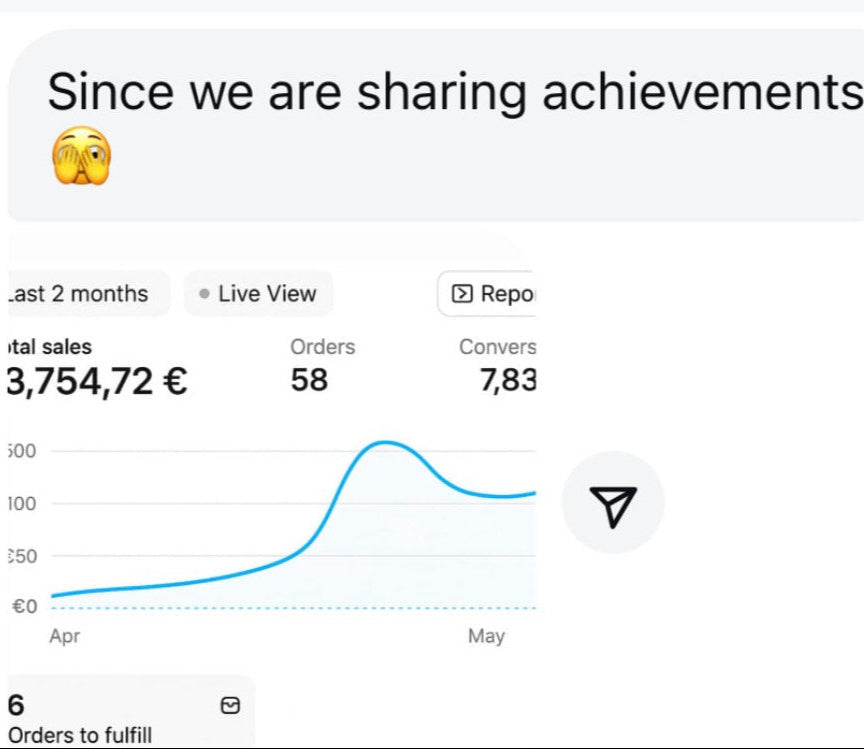Open the Live View button

click(258, 294)
